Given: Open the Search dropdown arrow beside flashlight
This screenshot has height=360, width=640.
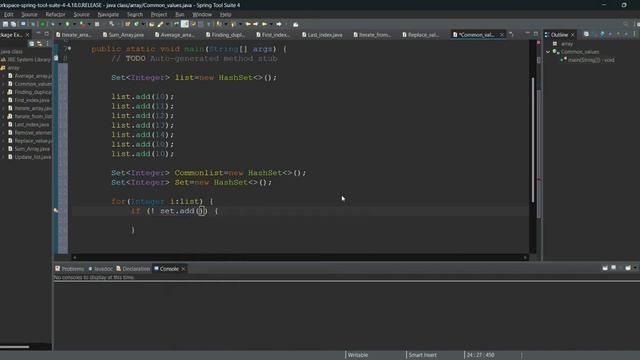Looking at the screenshot, I should (167, 24).
